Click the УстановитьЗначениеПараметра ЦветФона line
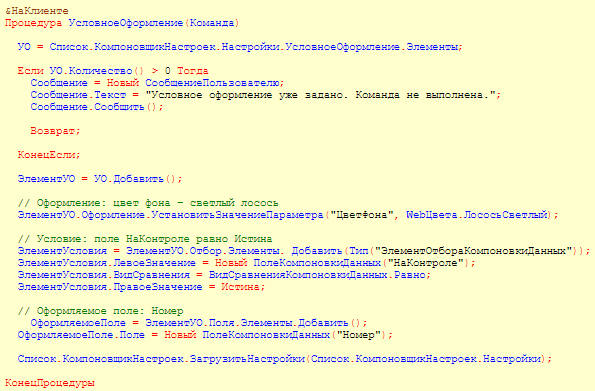The width and height of the screenshot is (595, 391). click(288, 215)
